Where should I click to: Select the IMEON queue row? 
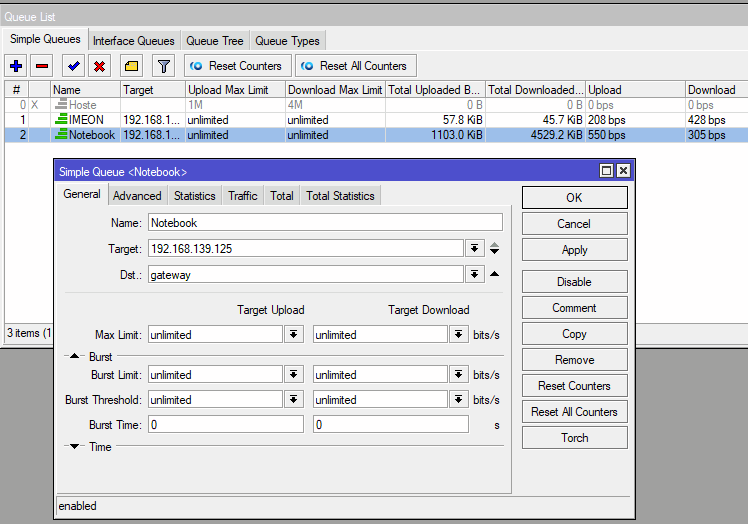[86, 120]
